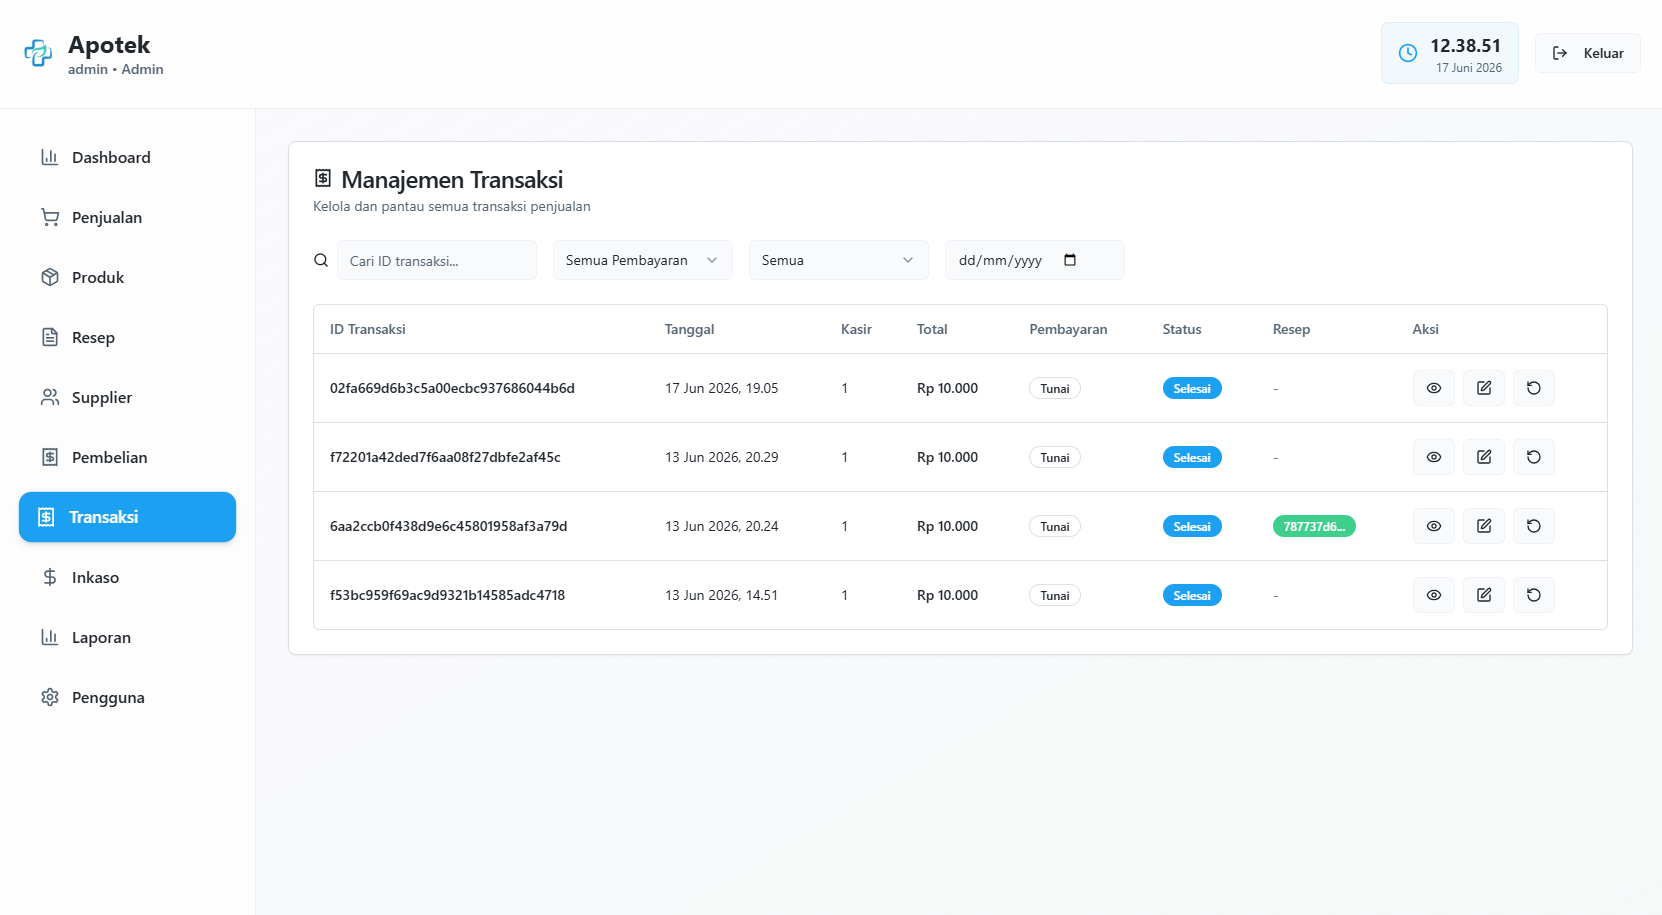View transaction 6aa2ccb0f438 with eye icon
This screenshot has height=915, width=1662.
coord(1434,526)
